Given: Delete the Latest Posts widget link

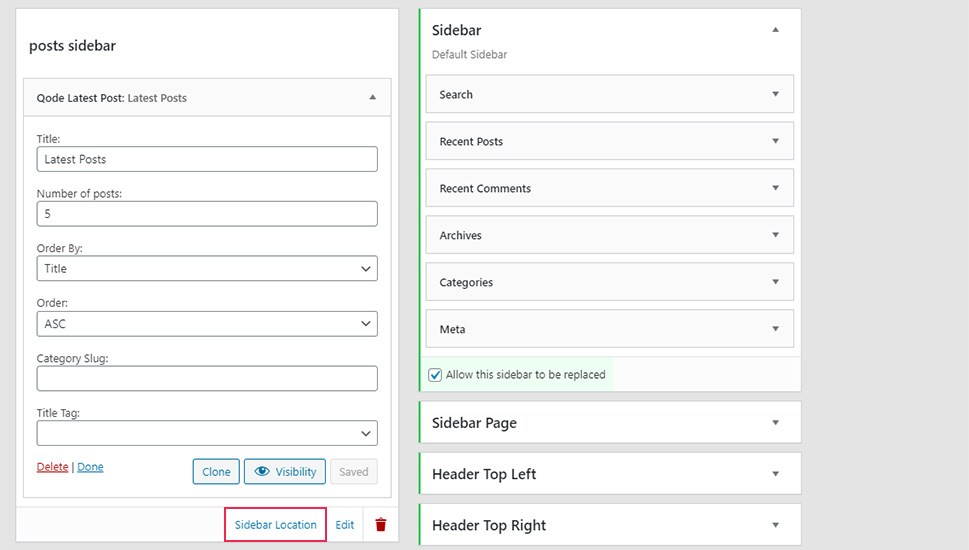Looking at the screenshot, I should (53, 467).
